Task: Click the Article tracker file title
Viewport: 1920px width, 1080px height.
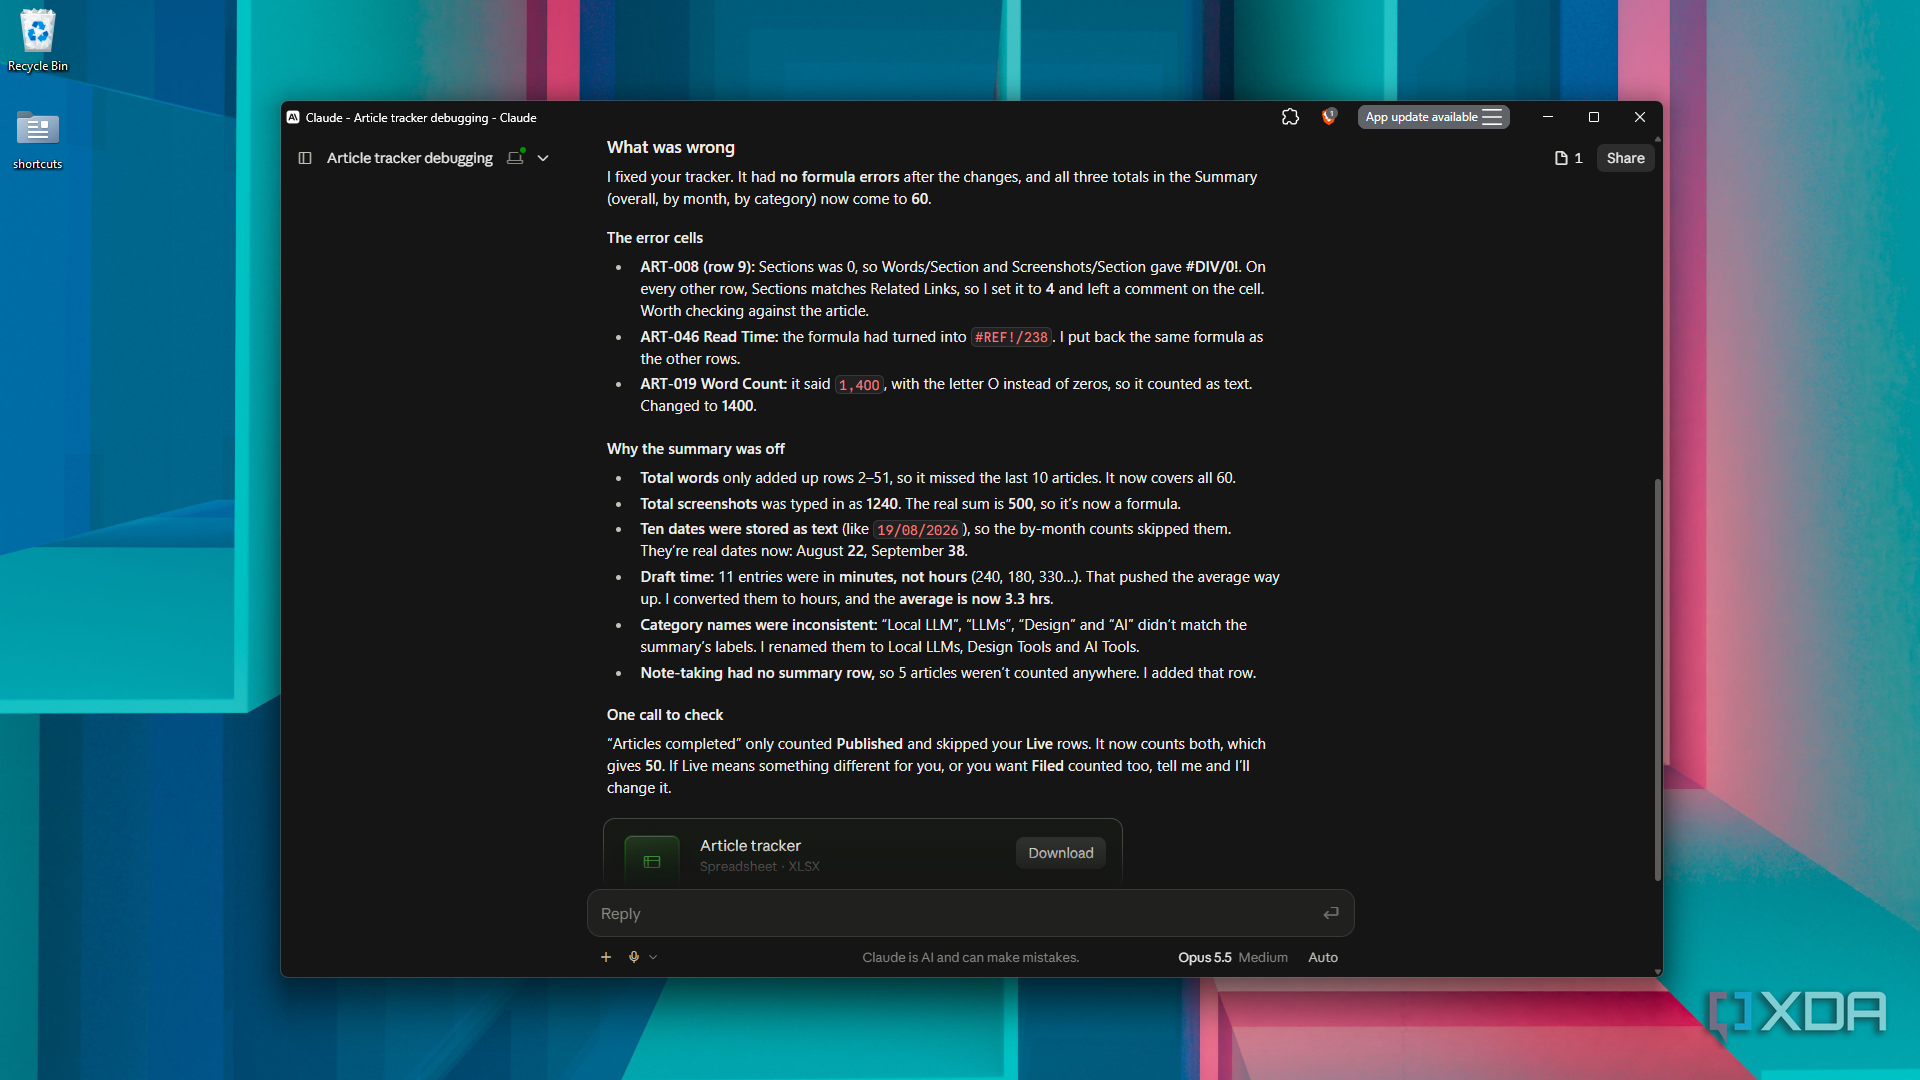Action: (x=750, y=846)
